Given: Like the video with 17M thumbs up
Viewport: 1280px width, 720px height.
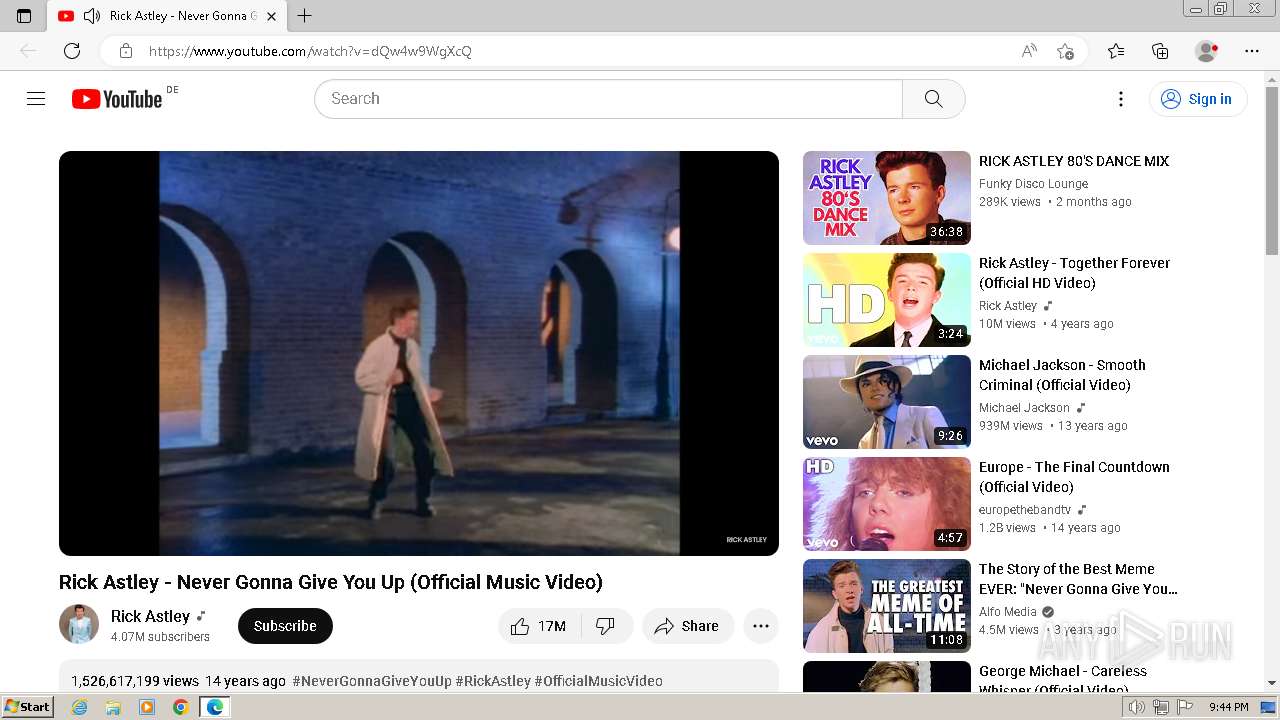Looking at the screenshot, I should (538, 626).
